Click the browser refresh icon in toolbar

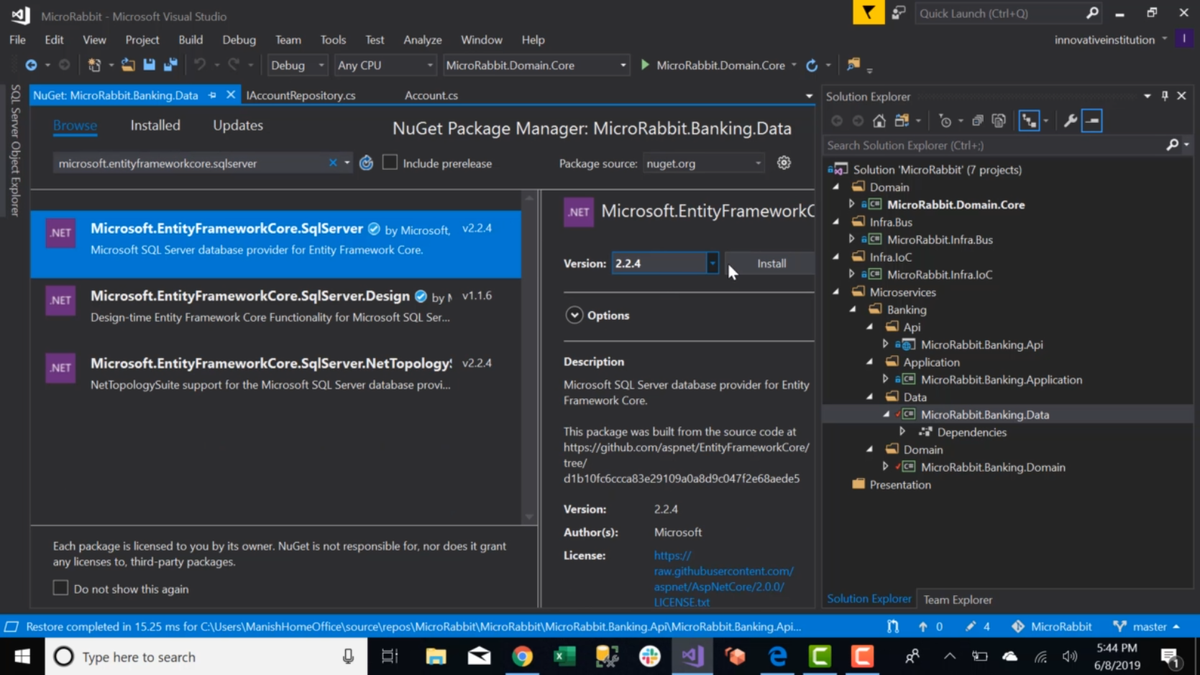pos(812,65)
